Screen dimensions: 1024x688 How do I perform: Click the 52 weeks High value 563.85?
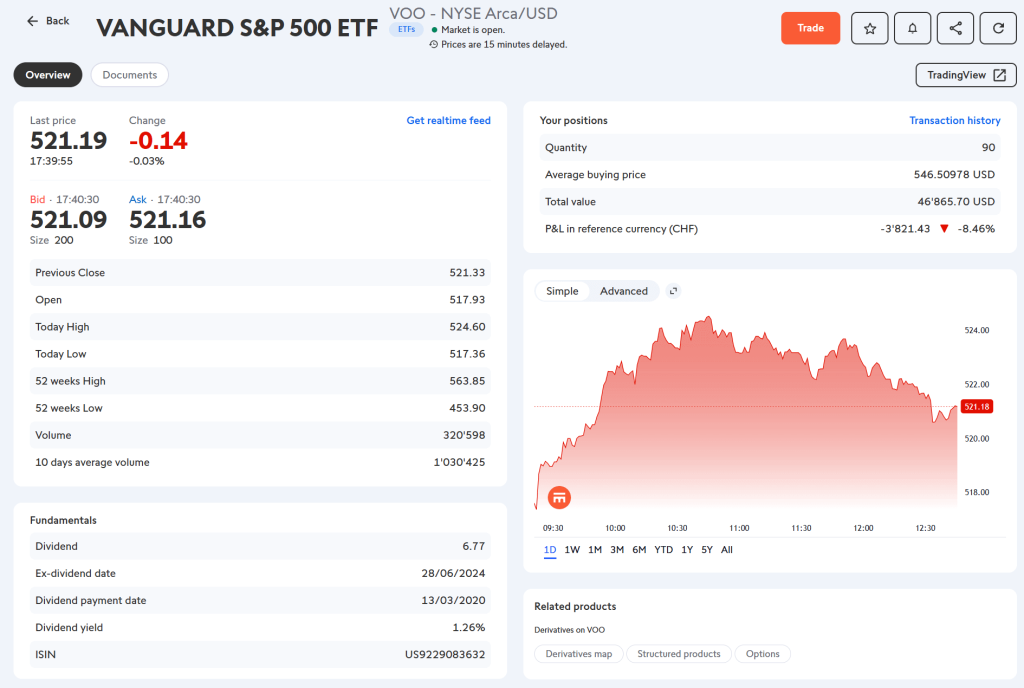pos(467,381)
